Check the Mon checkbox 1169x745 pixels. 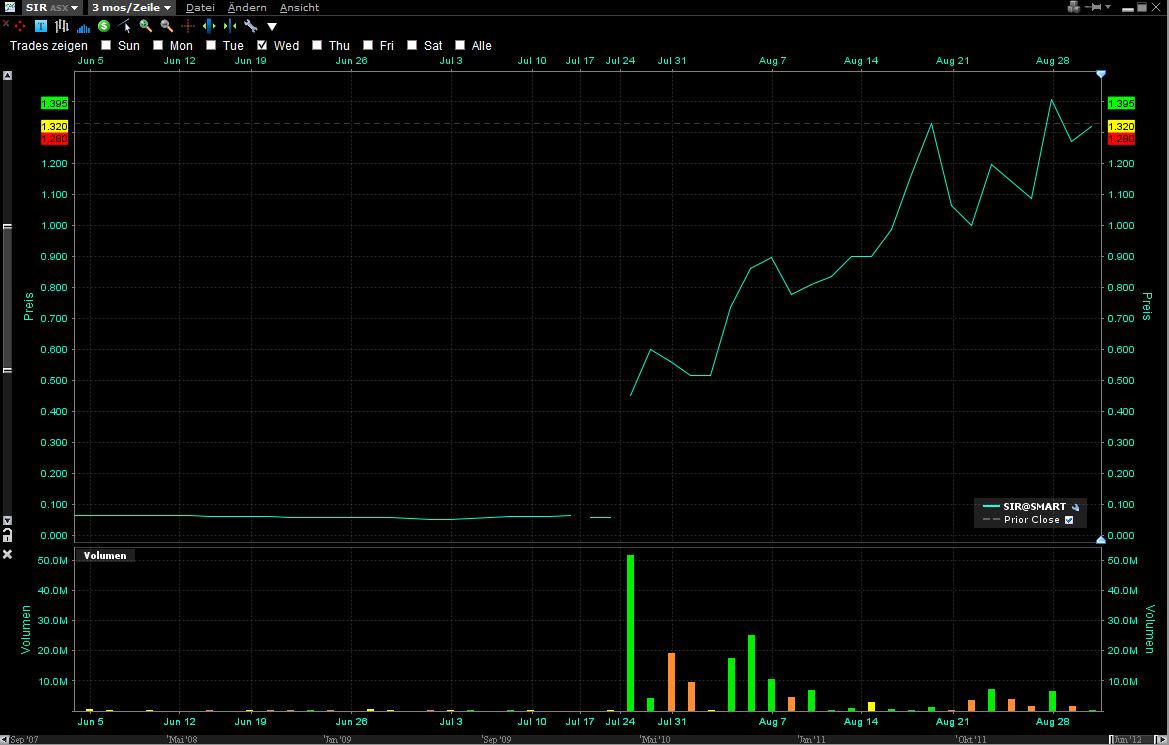coord(158,45)
